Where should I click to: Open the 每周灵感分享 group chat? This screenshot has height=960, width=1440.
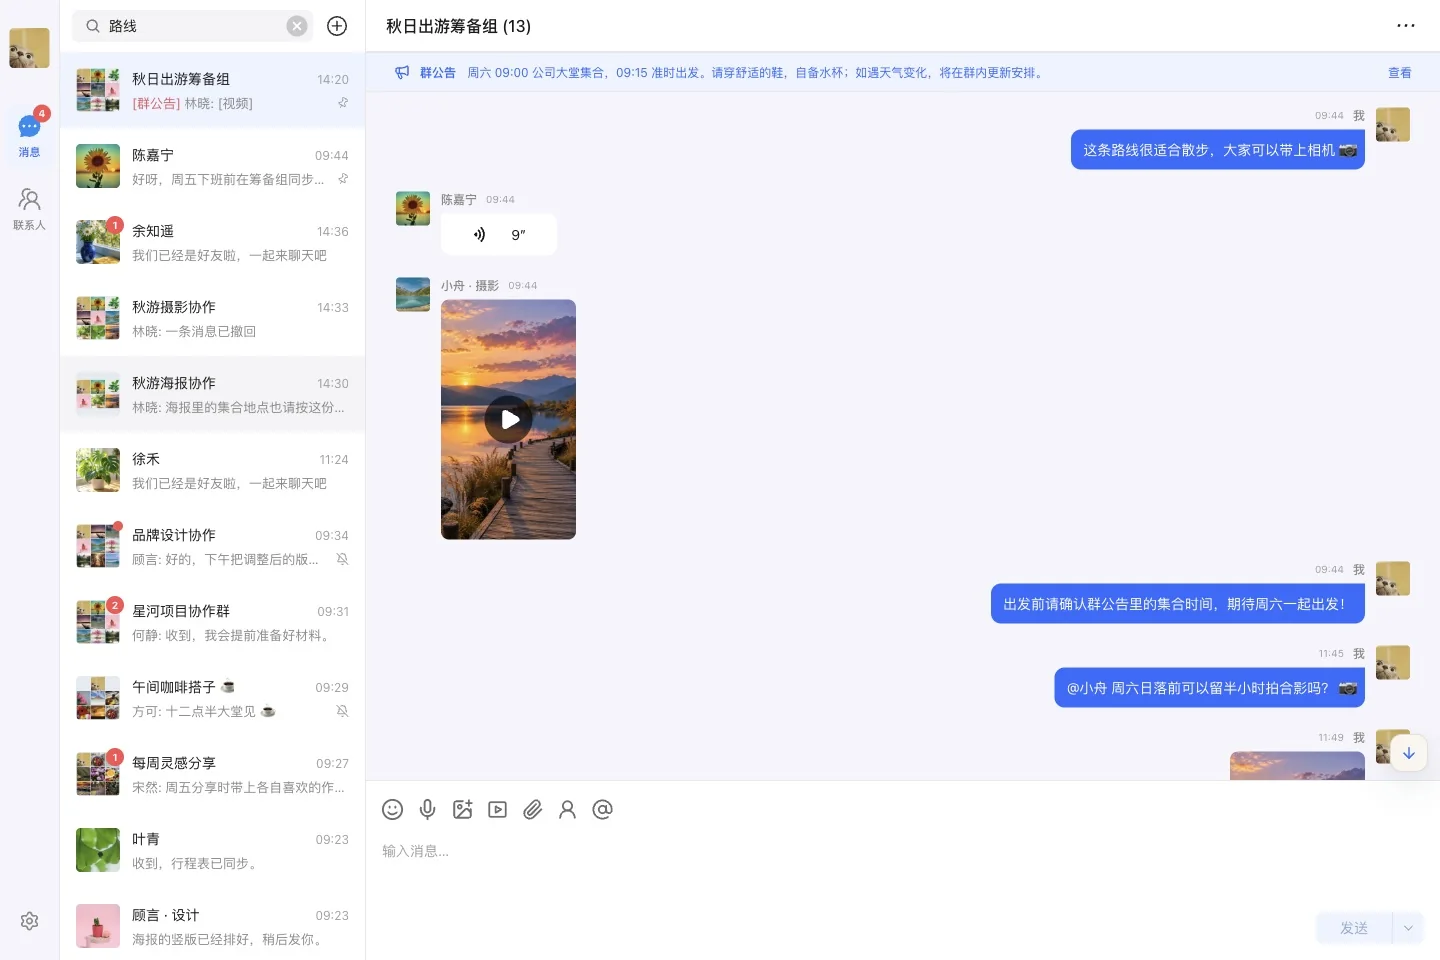click(212, 774)
